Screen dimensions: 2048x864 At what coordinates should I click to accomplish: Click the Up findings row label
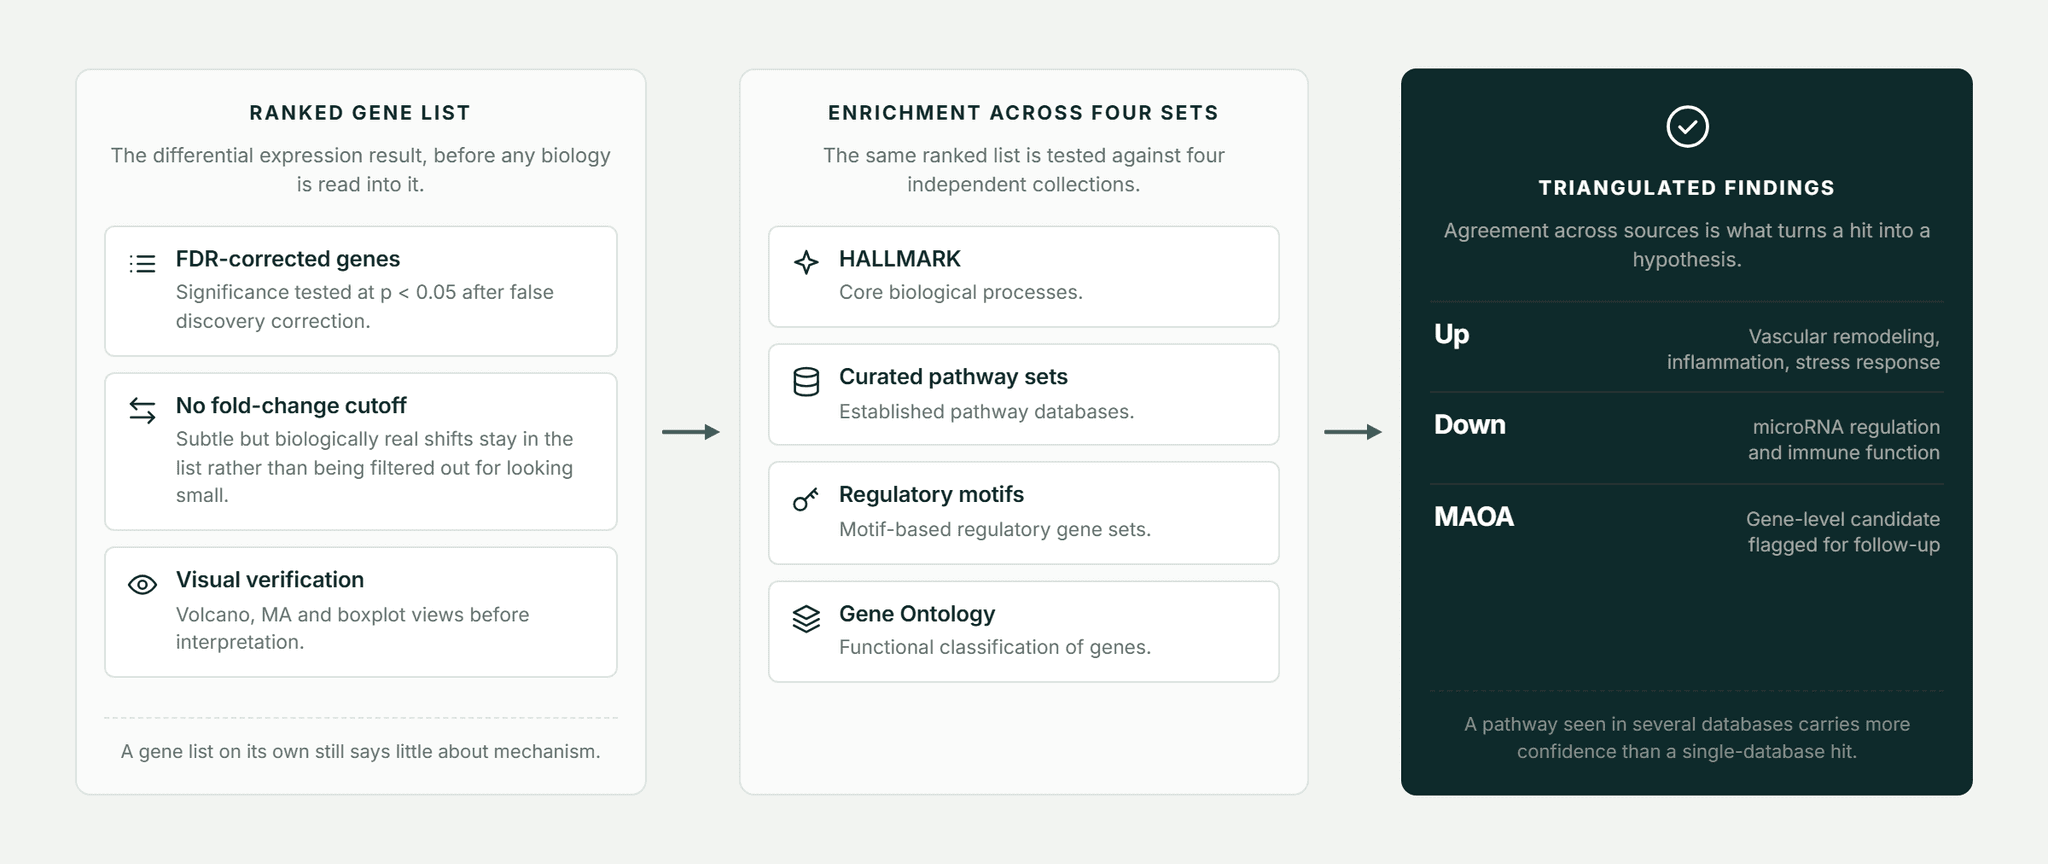(x=1451, y=334)
